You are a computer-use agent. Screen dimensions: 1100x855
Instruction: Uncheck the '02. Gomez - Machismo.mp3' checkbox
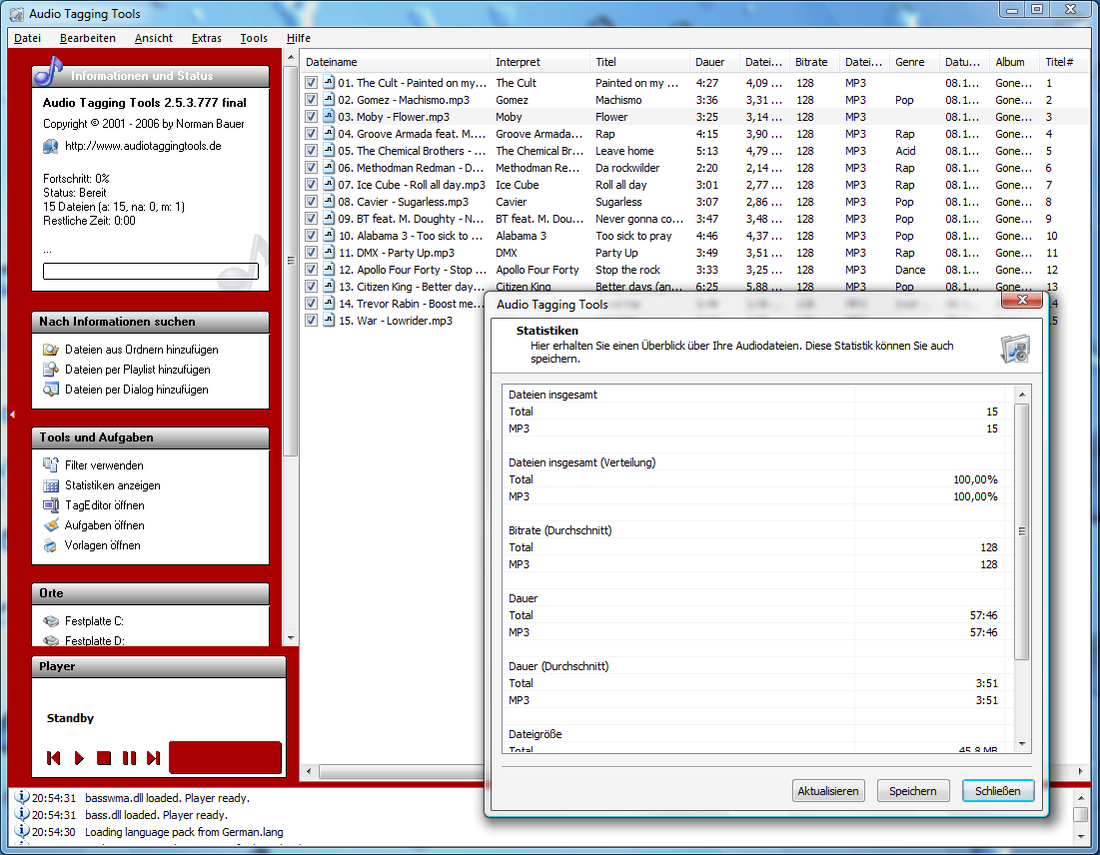(x=311, y=100)
